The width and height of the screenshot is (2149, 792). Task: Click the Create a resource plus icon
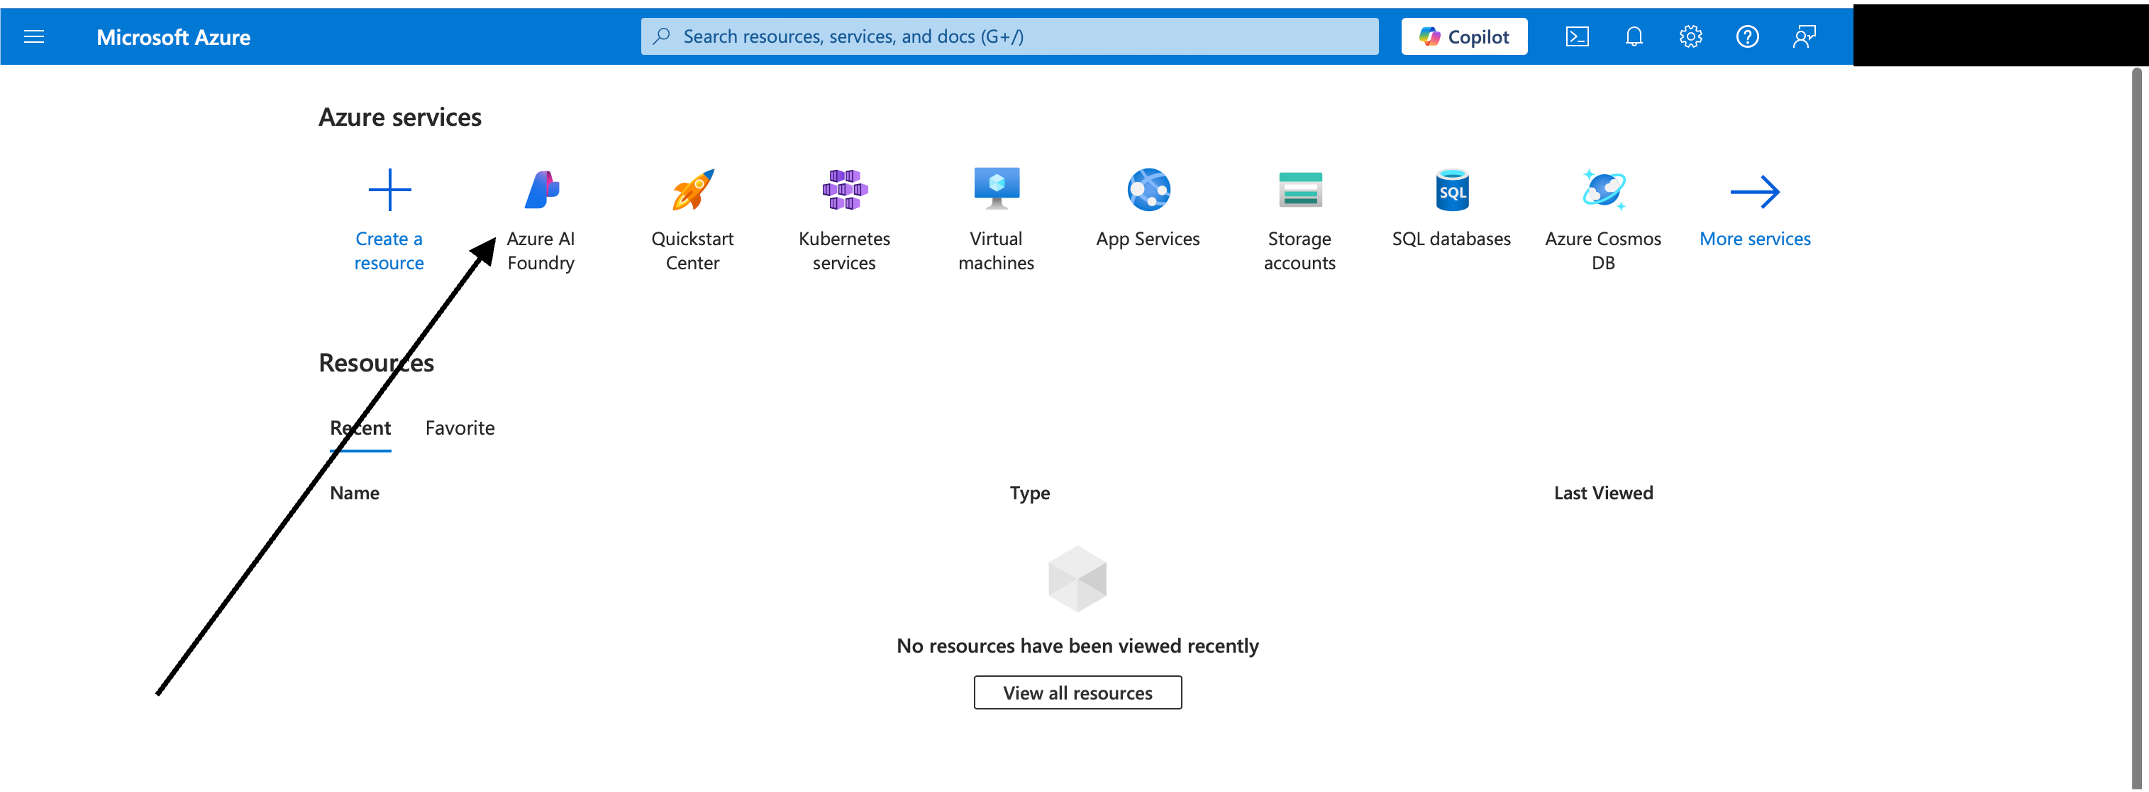[389, 190]
